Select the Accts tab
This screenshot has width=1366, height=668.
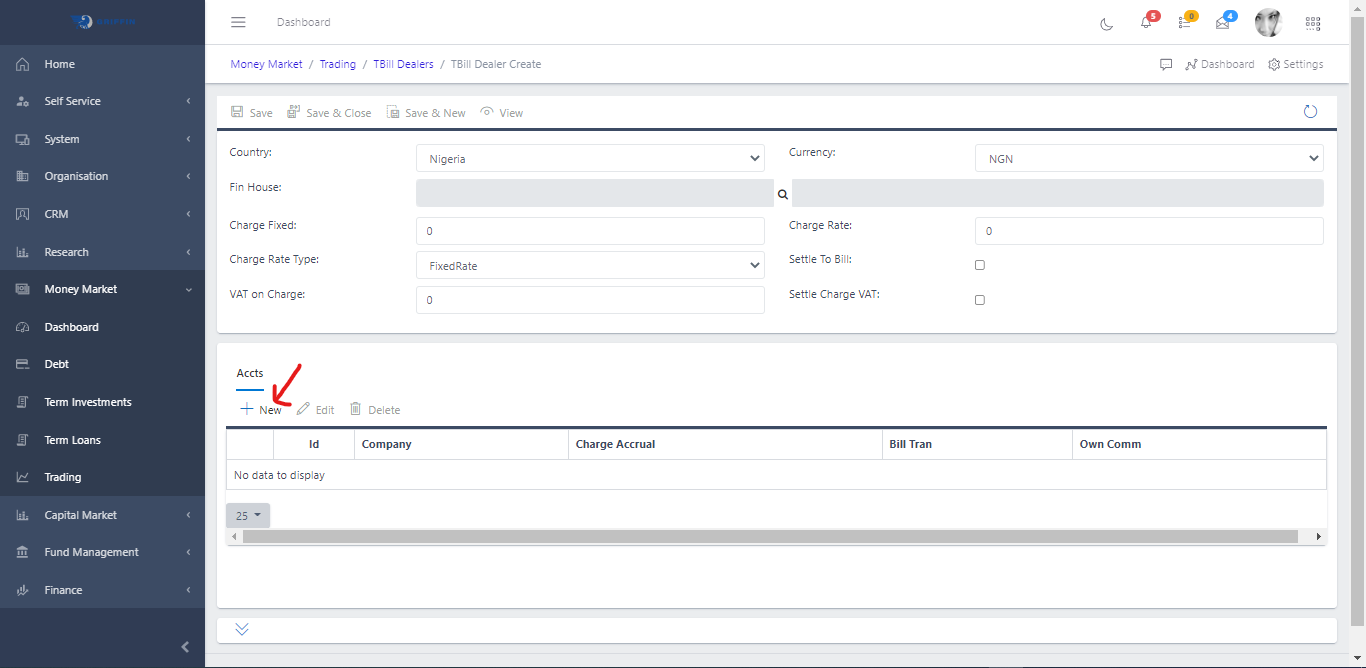coord(250,373)
